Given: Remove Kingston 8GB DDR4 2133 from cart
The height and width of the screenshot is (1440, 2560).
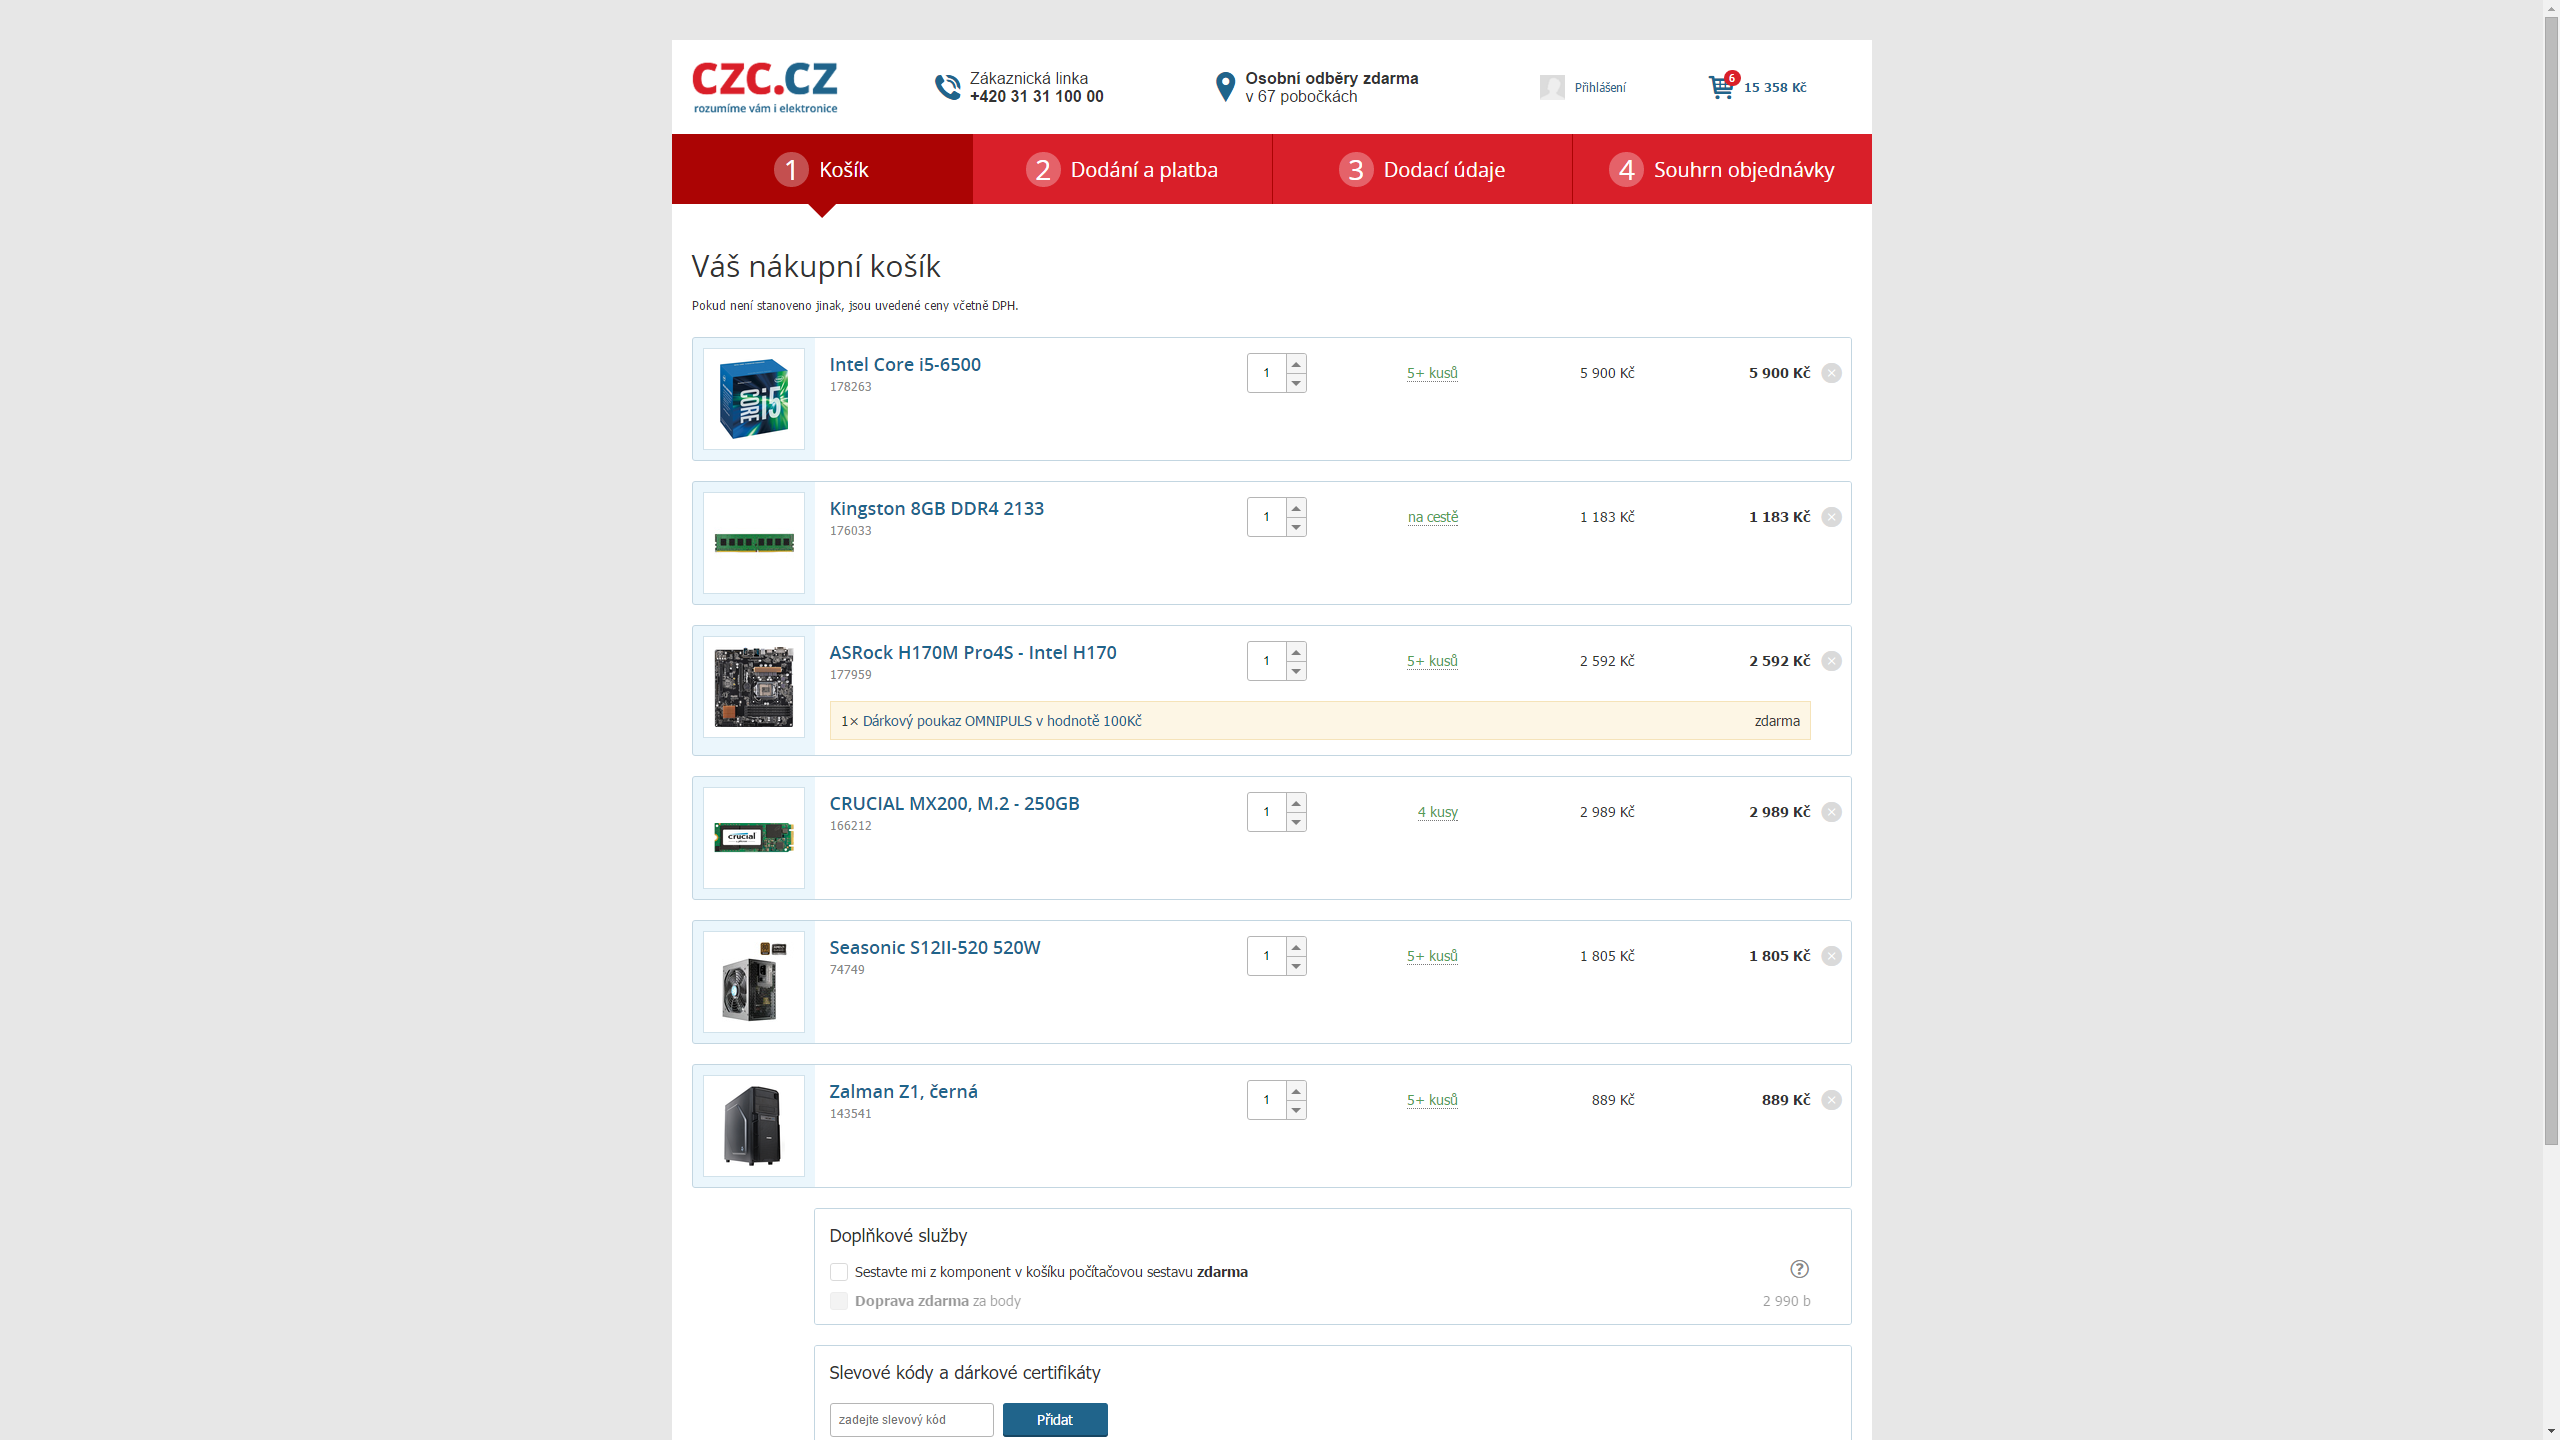Looking at the screenshot, I should 1831,517.
